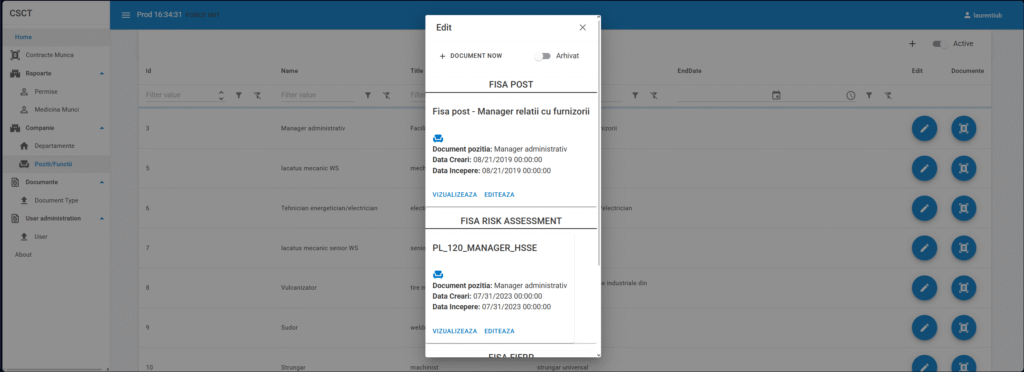Click the plus add icon next to Active

click(x=912, y=44)
